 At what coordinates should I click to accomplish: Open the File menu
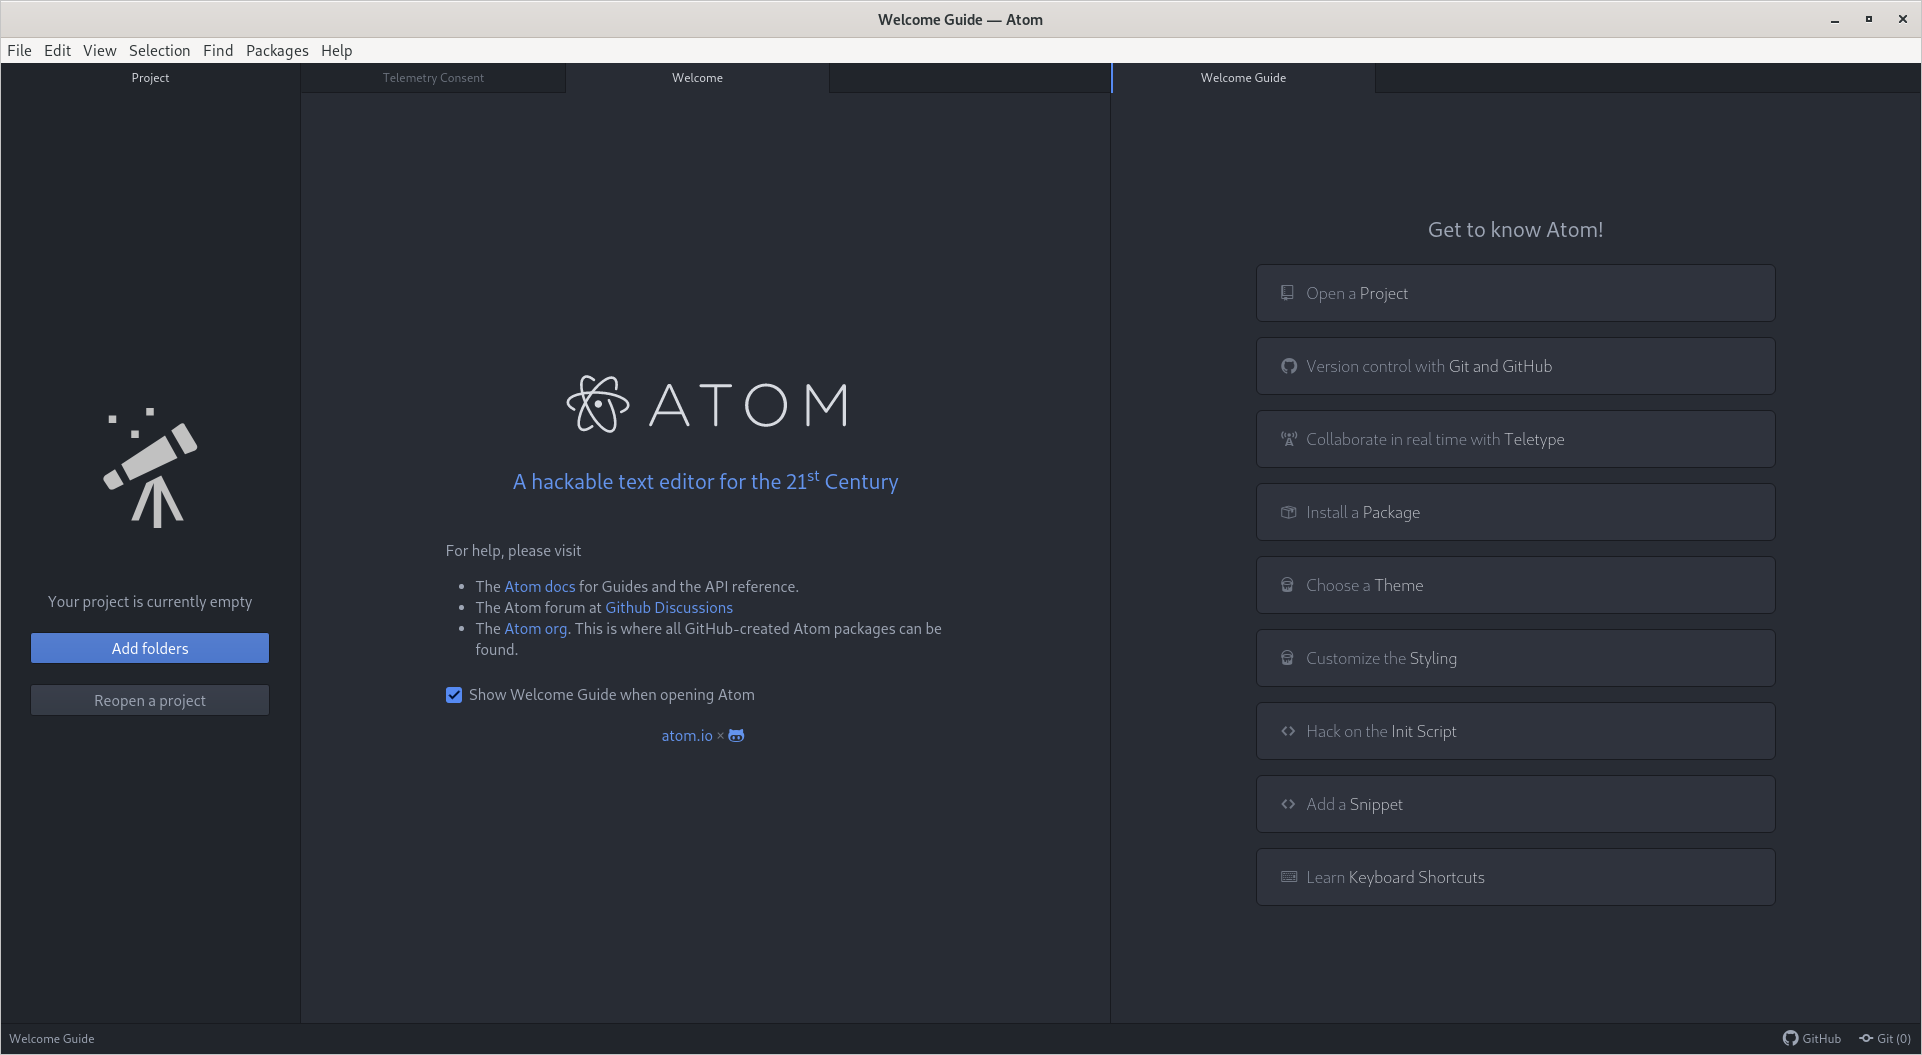click(19, 50)
